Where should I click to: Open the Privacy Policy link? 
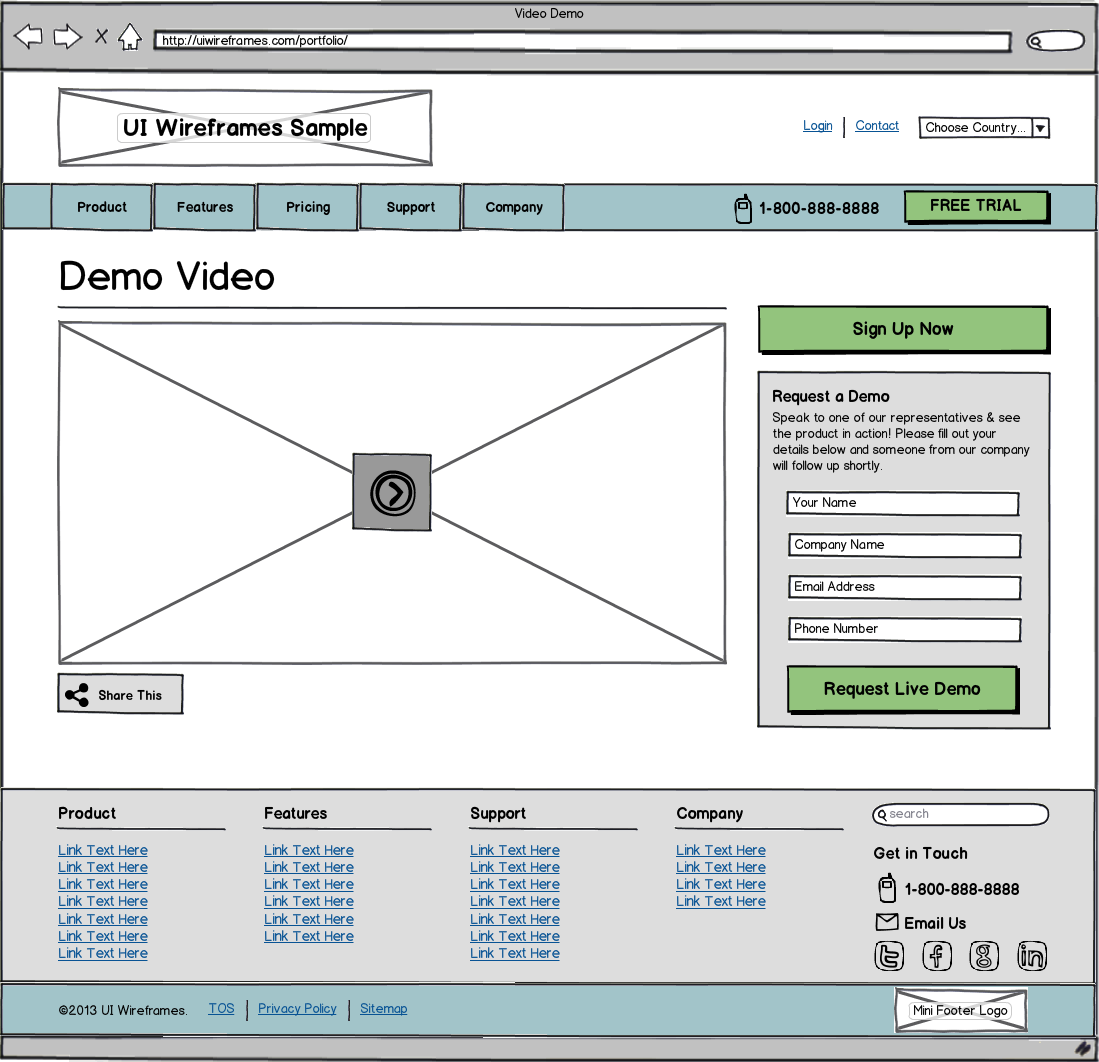(x=297, y=1008)
